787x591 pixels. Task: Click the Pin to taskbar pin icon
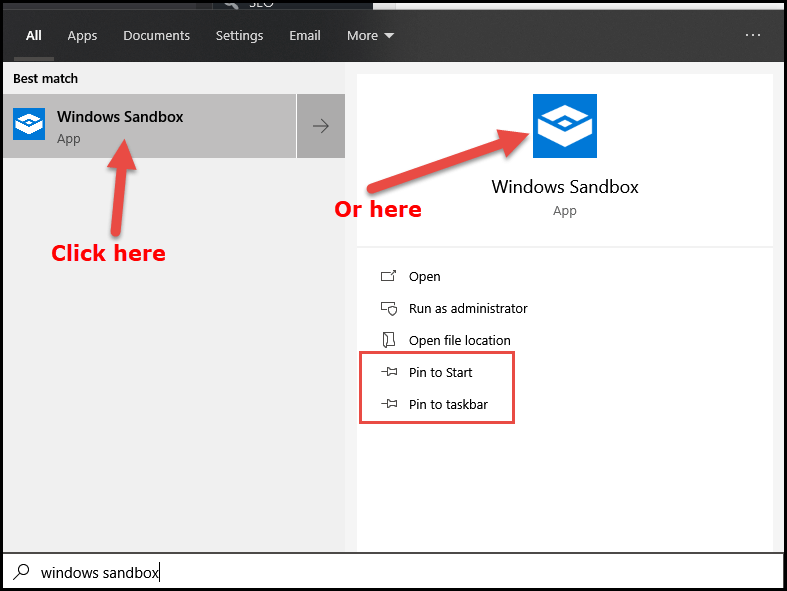tap(389, 404)
